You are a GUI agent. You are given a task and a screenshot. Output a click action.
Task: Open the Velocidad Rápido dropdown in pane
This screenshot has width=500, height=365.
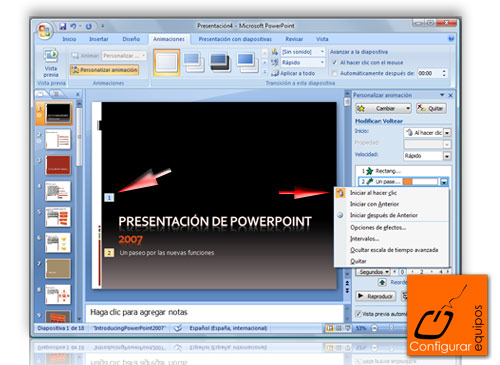(447, 156)
